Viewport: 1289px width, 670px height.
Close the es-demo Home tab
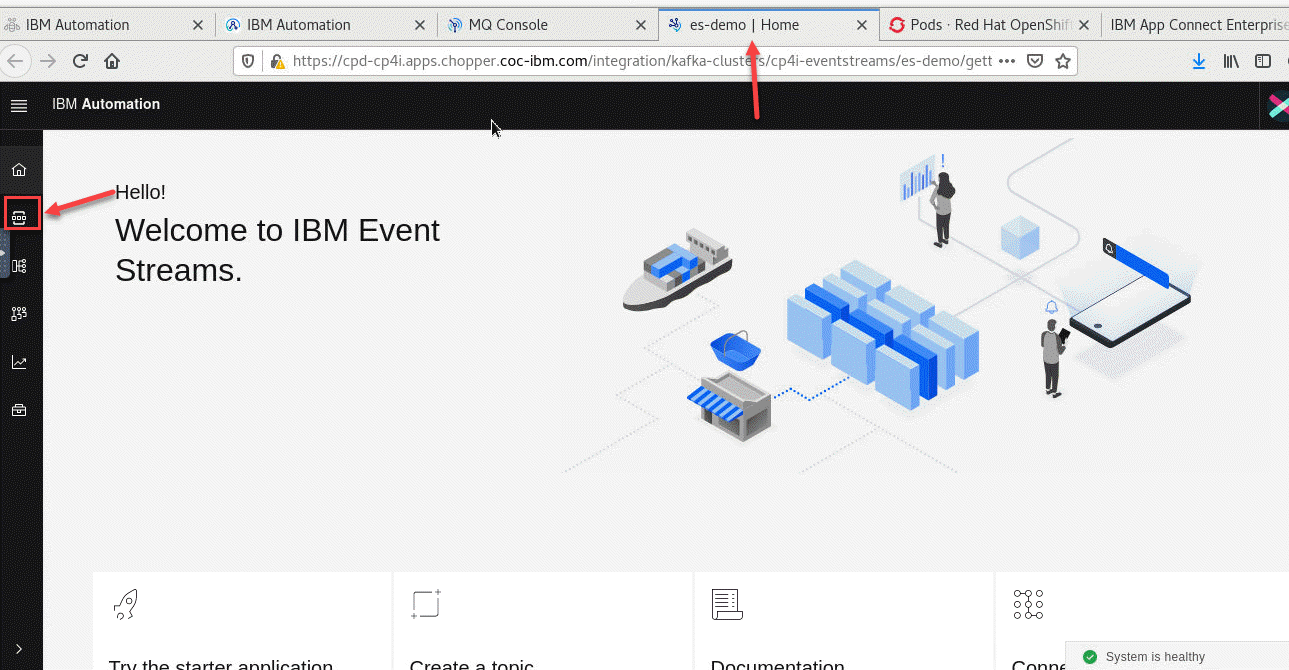[862, 25]
